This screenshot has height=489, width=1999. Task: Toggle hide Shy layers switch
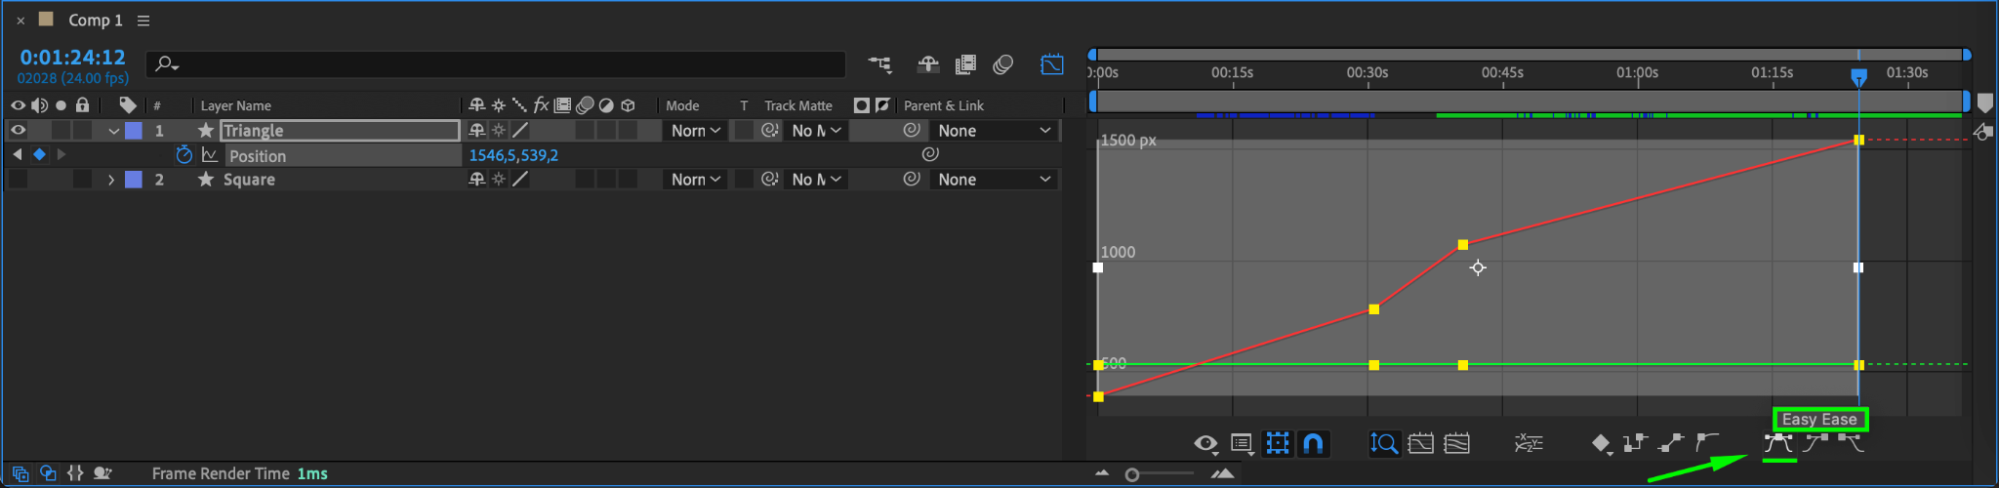(928, 65)
